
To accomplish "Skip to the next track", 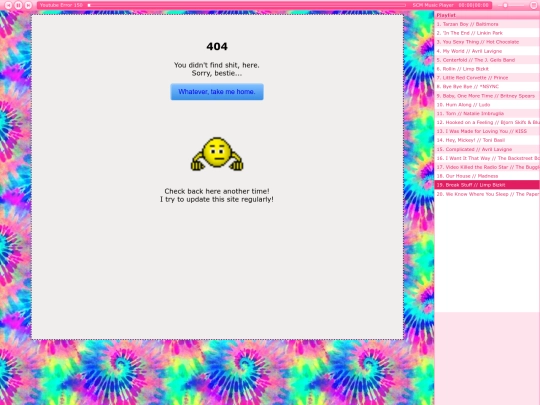I will 28,5.
